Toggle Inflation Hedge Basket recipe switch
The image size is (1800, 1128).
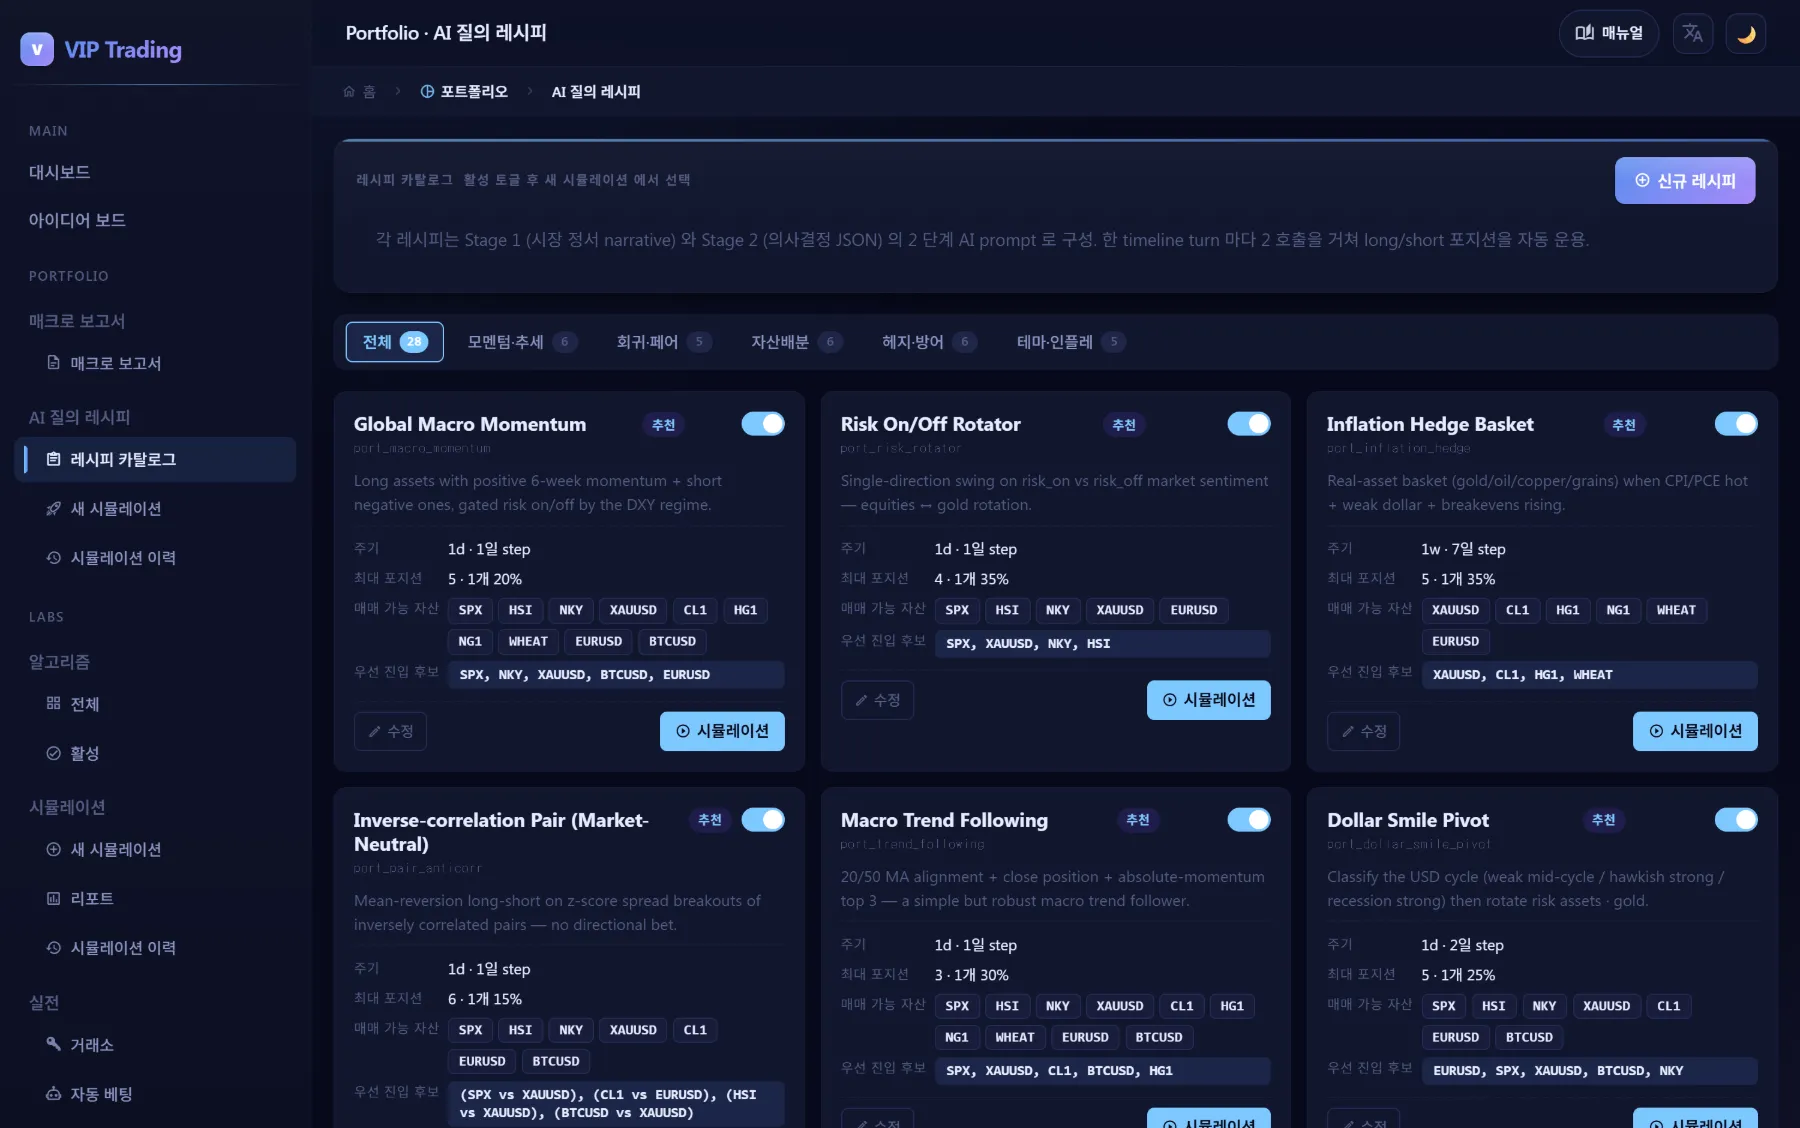1736,424
